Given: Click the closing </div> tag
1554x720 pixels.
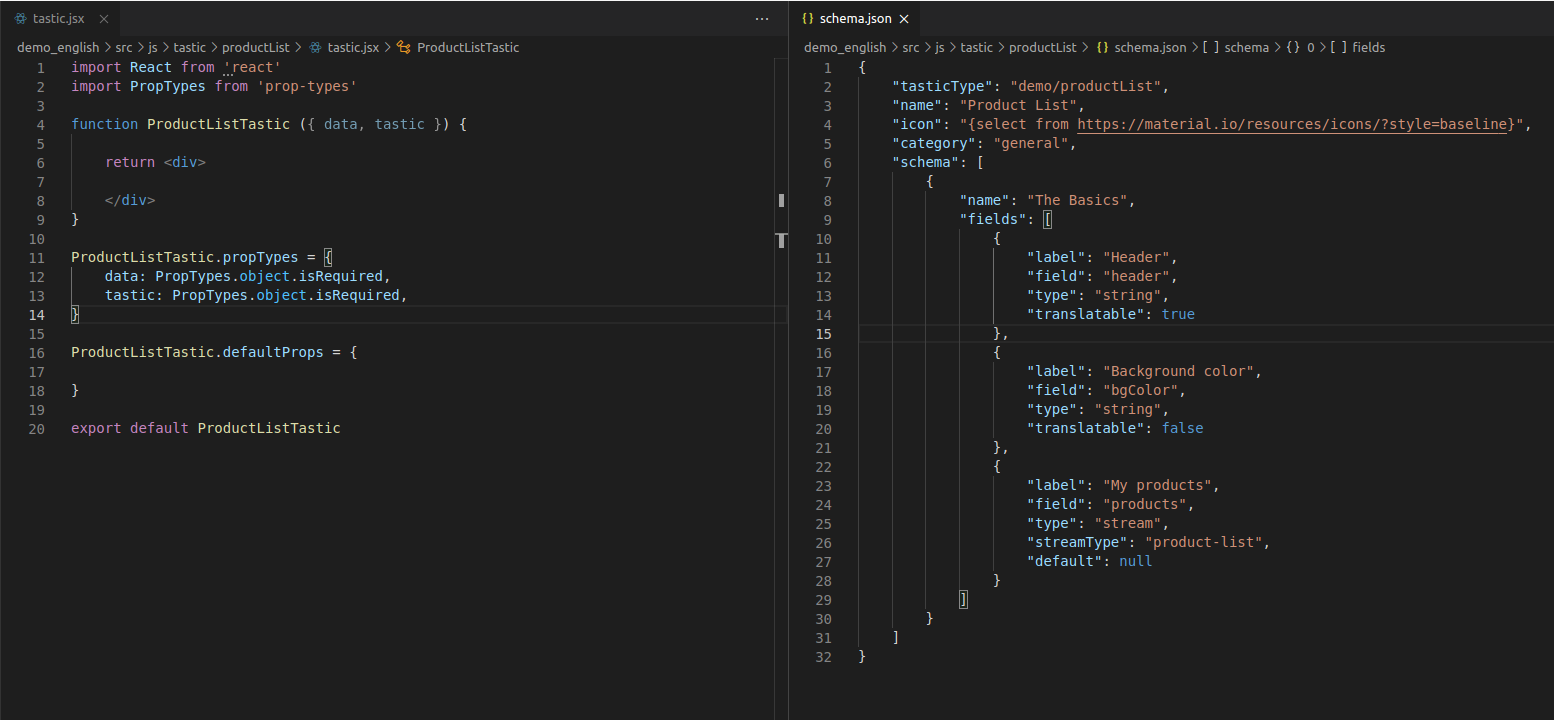Looking at the screenshot, I should (130, 200).
